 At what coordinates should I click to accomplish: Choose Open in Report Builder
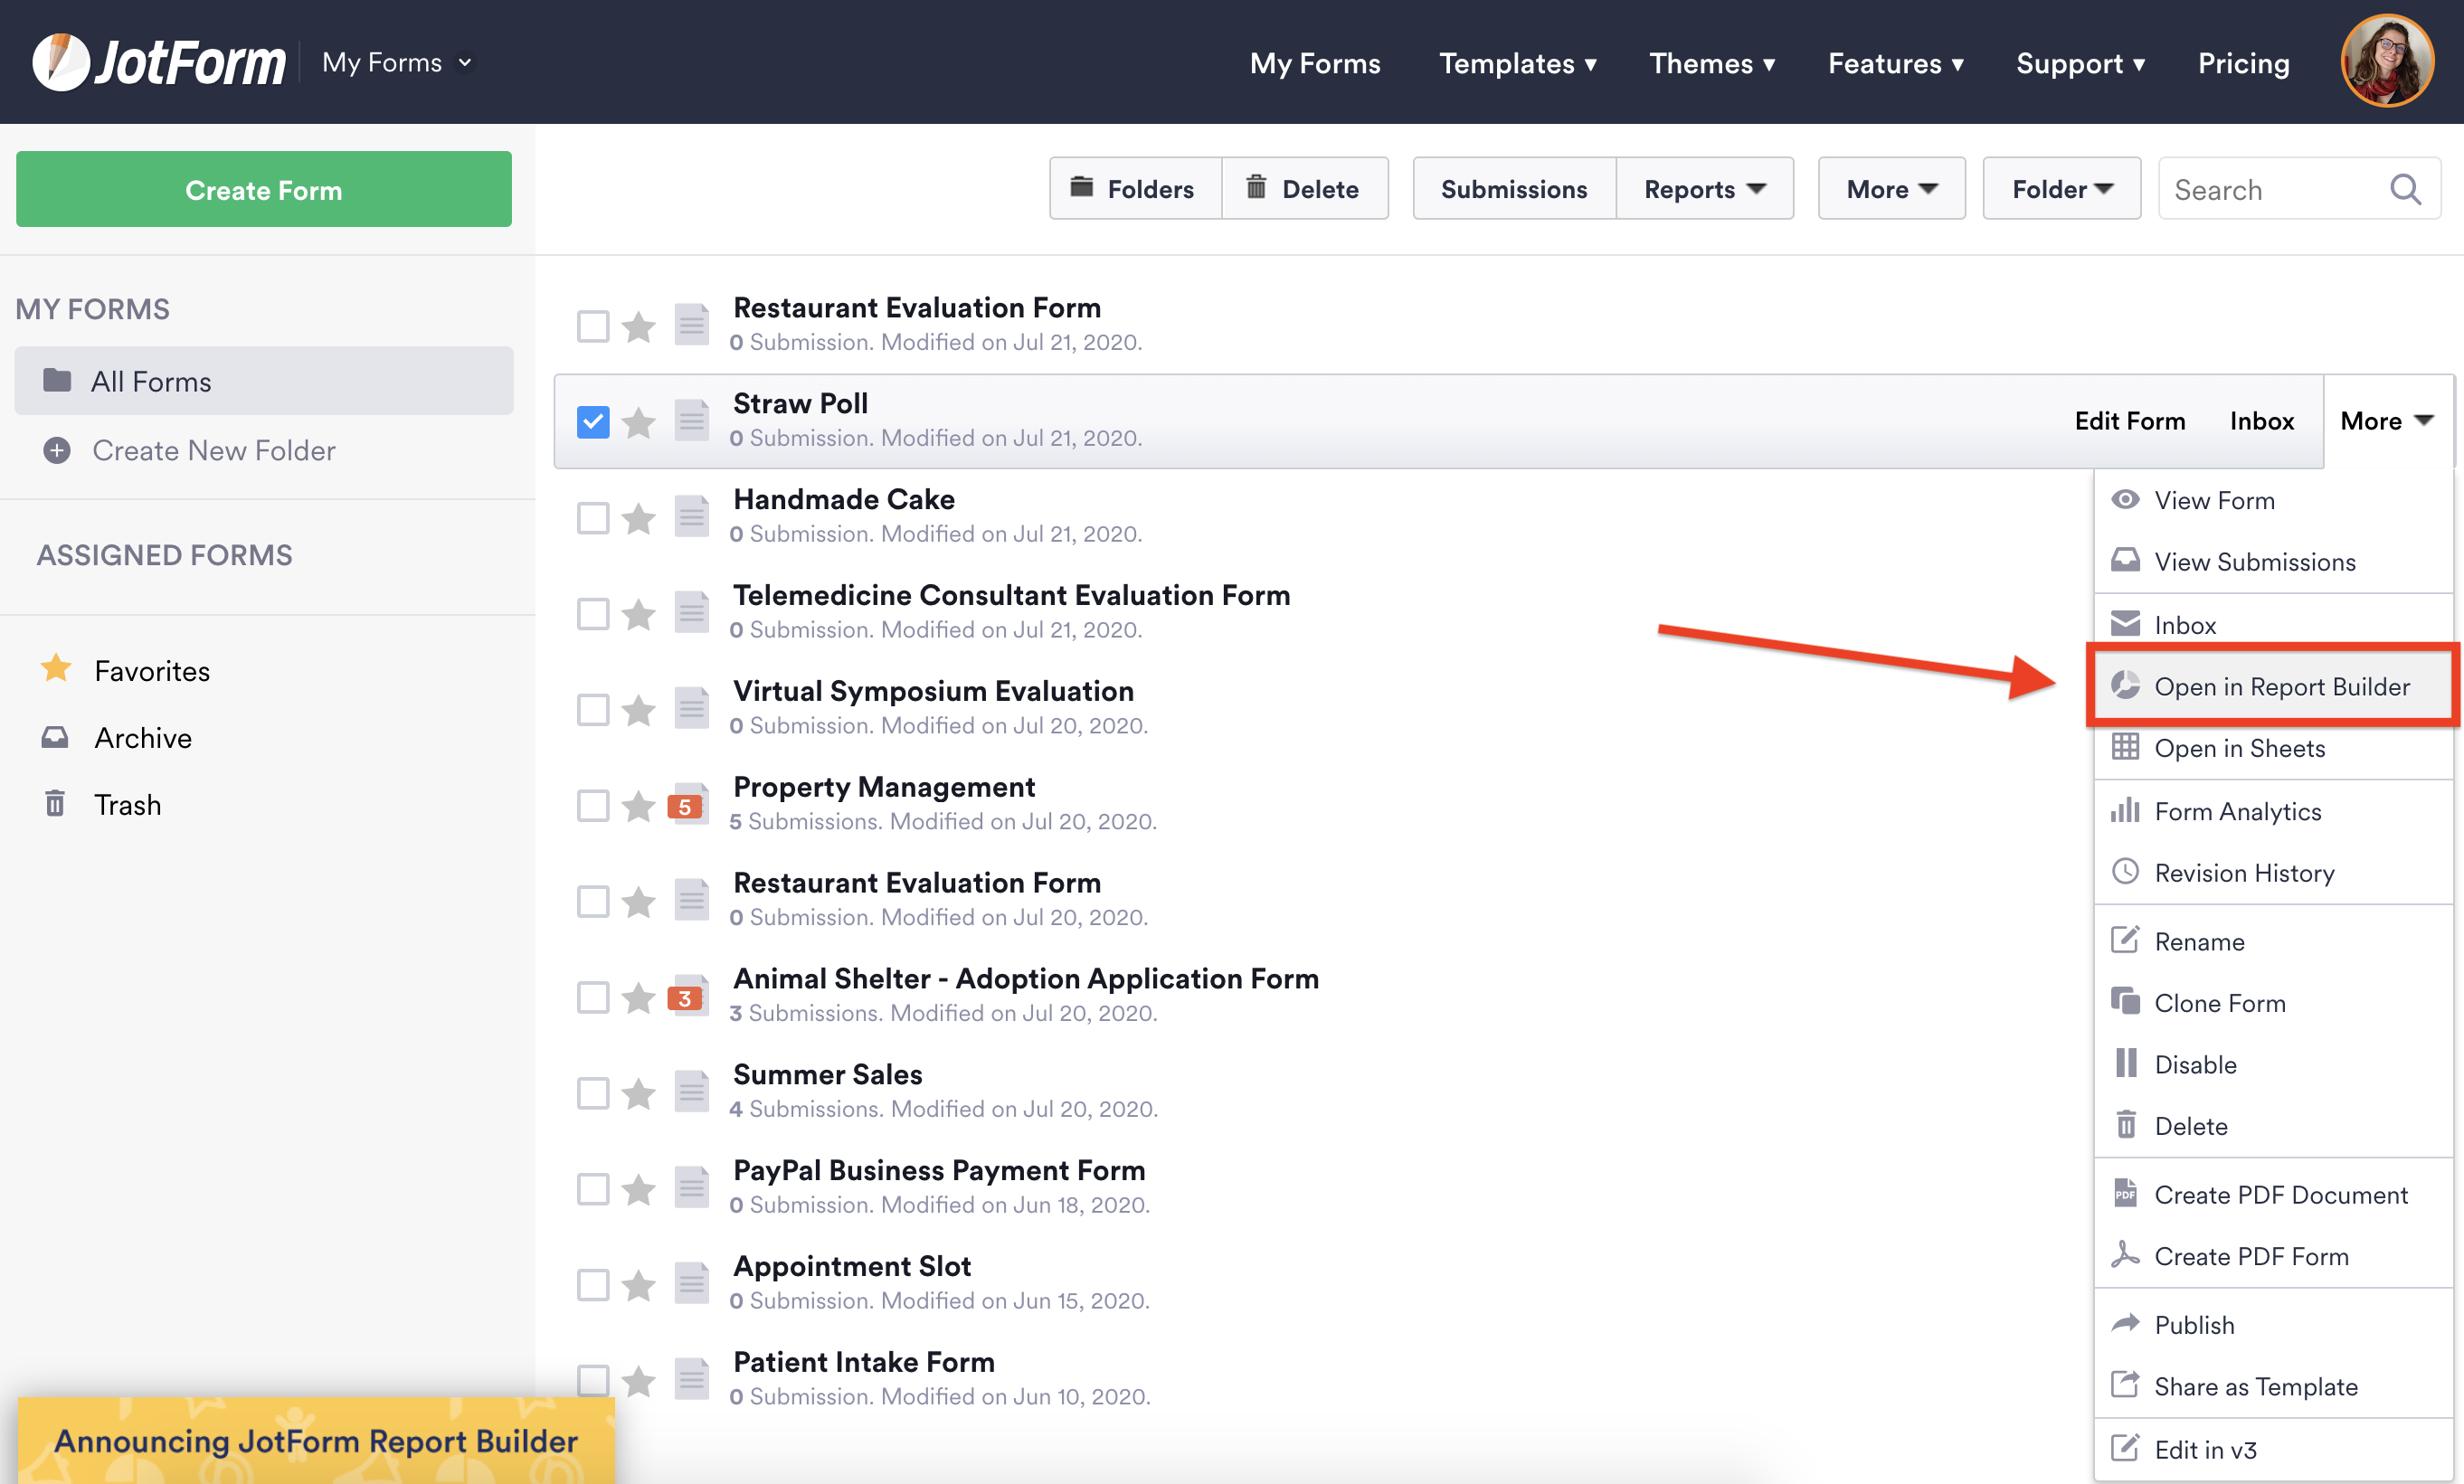coord(2280,687)
